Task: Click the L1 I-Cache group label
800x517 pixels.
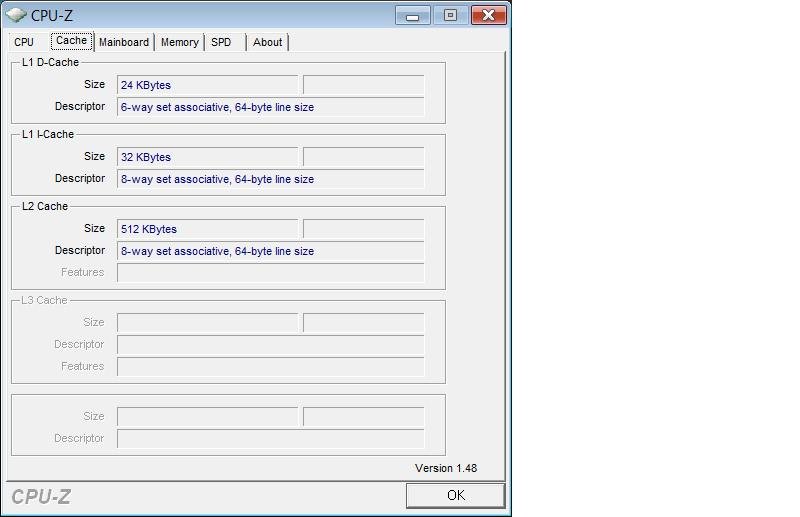Action: tap(48, 134)
